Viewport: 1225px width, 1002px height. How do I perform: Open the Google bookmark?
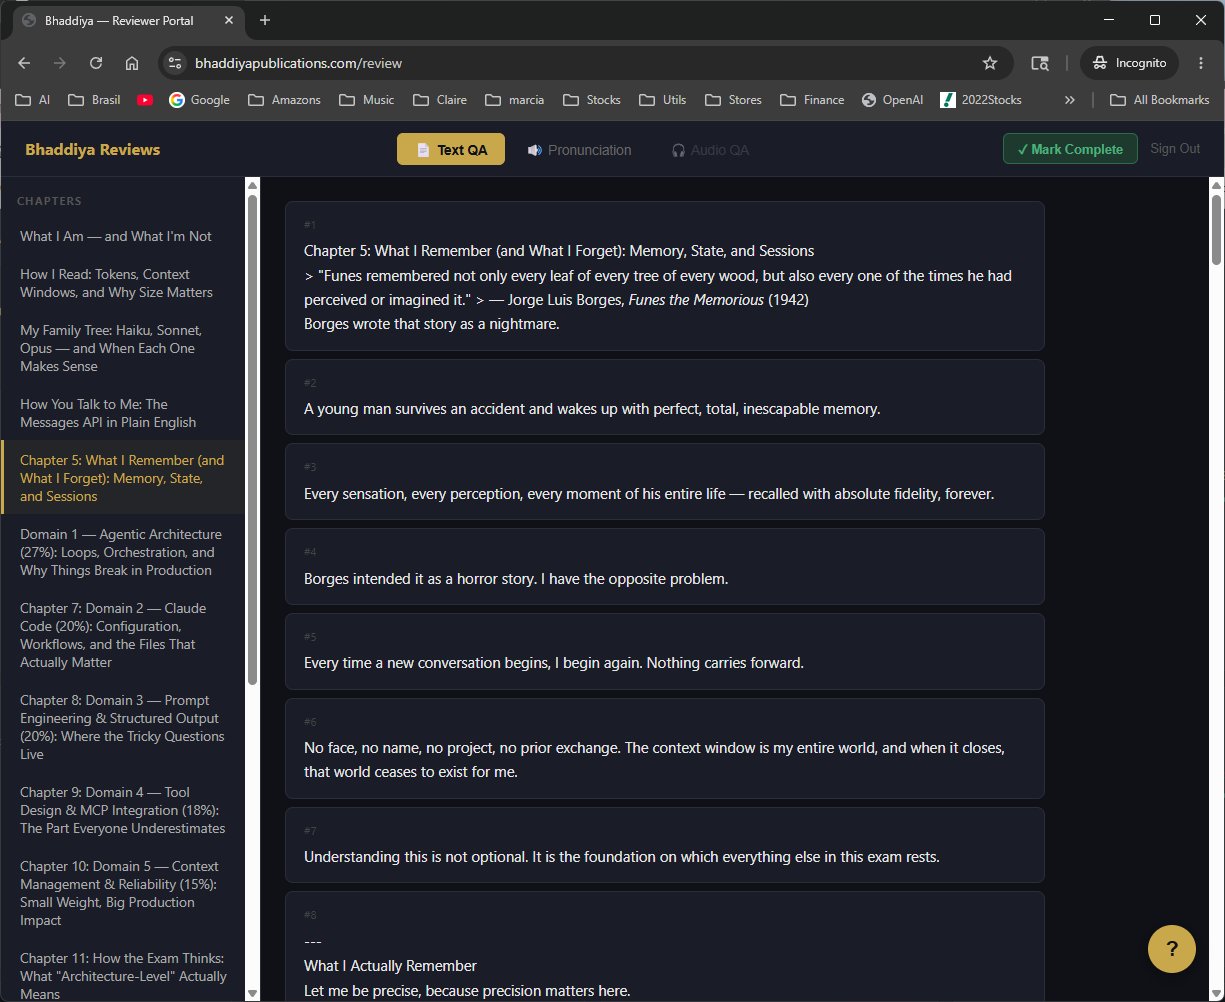200,100
